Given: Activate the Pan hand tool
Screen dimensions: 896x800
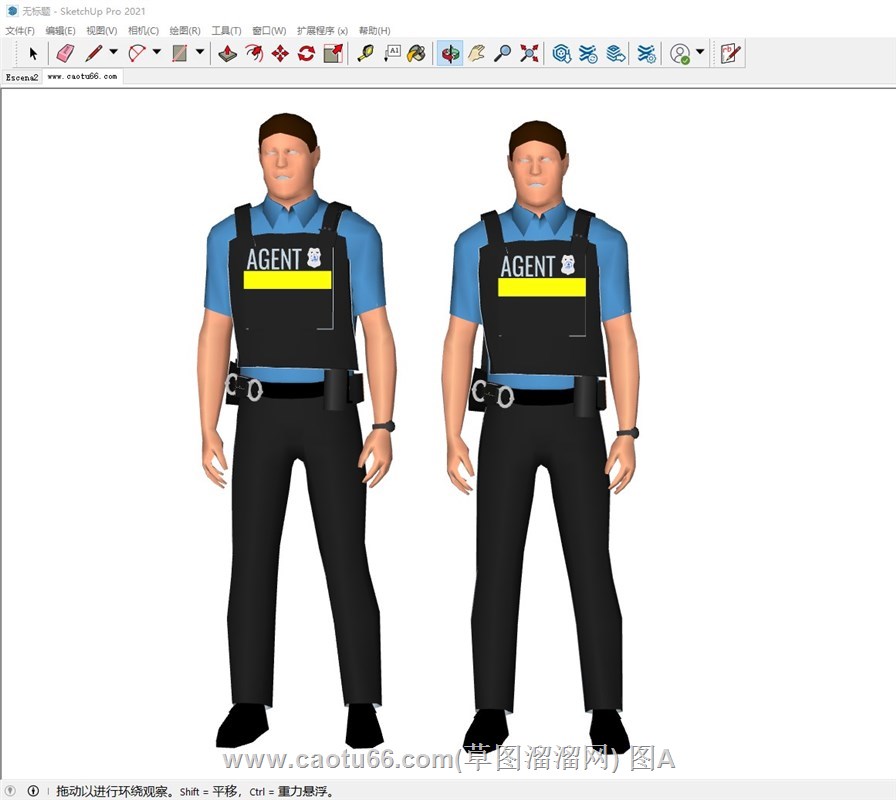Looking at the screenshot, I should tap(476, 53).
